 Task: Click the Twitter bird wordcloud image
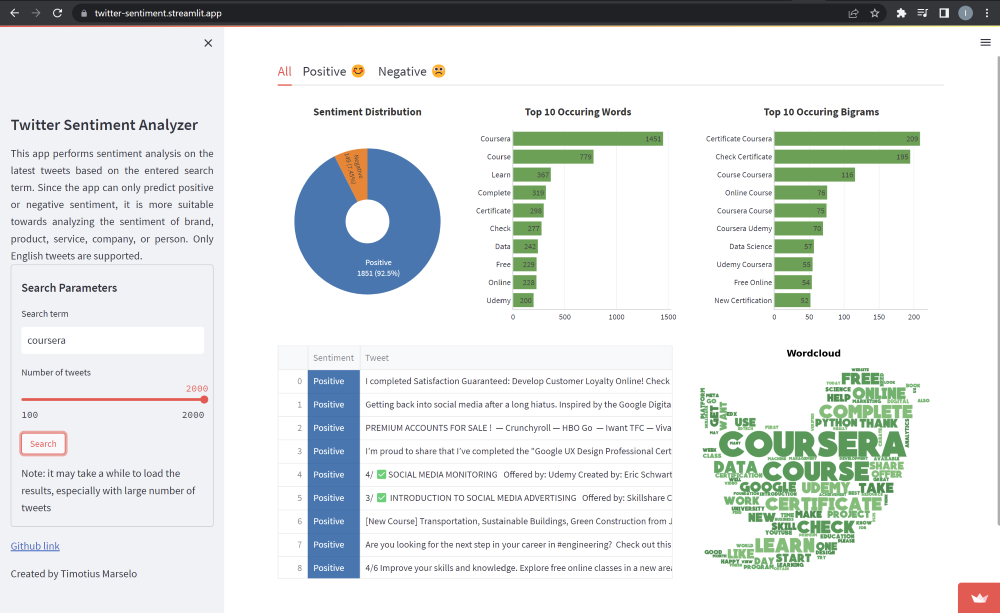click(x=814, y=469)
